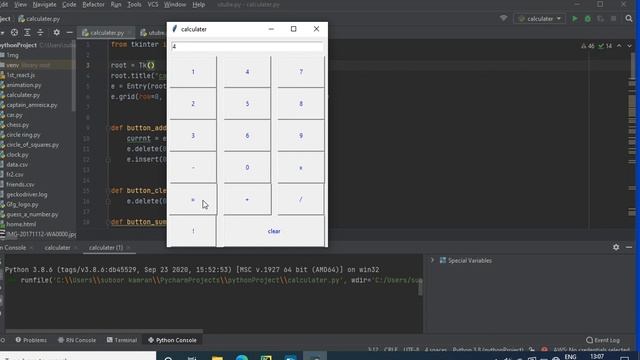The width and height of the screenshot is (640, 360).
Task: Open Search Everywhere magnifier in PyCharm toolbar
Action: click(x=629, y=19)
